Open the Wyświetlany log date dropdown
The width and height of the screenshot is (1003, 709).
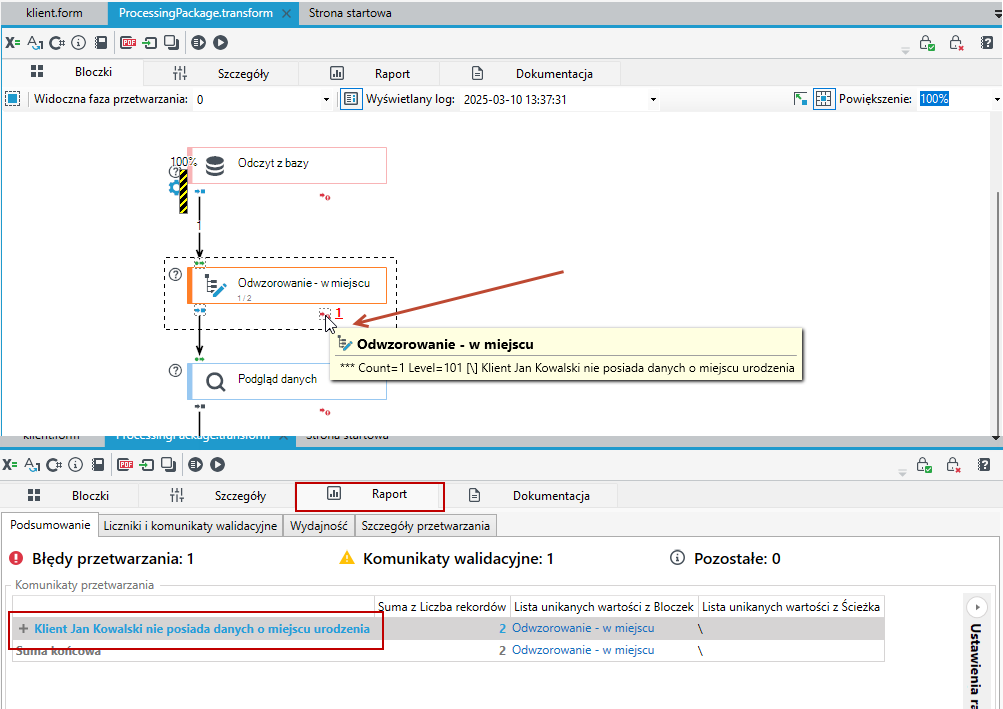(653, 100)
